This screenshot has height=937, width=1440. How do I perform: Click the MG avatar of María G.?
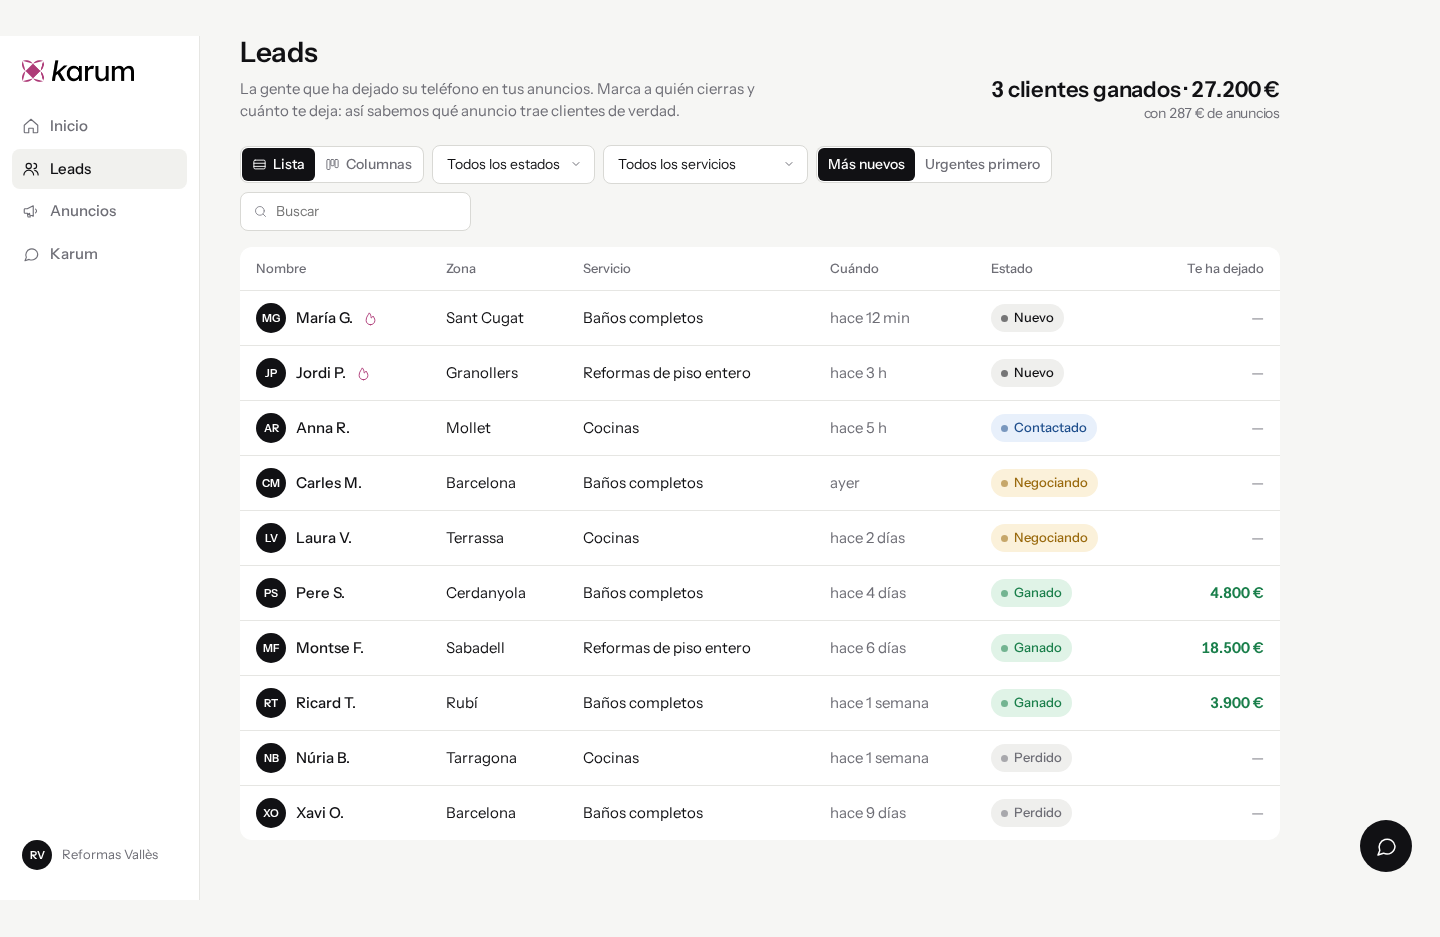pos(271,318)
